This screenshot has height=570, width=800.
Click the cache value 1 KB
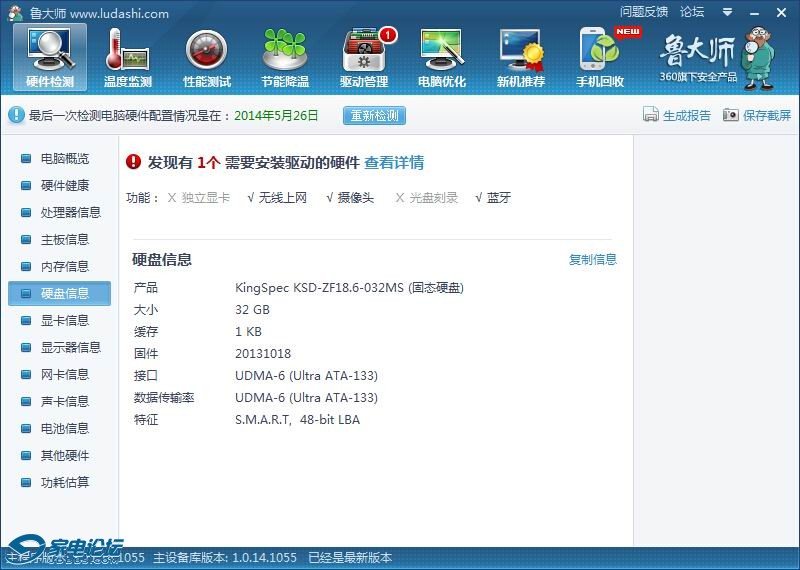click(248, 332)
